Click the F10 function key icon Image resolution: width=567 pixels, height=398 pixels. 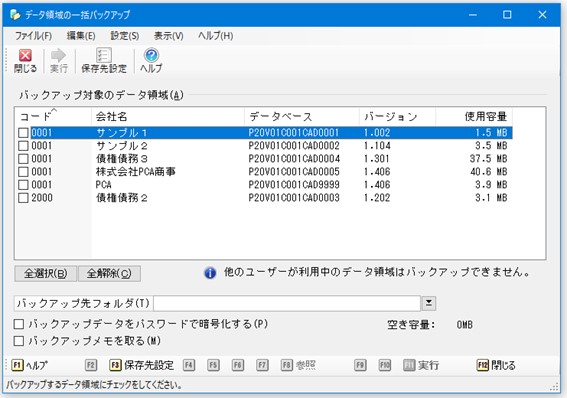[x=384, y=365]
